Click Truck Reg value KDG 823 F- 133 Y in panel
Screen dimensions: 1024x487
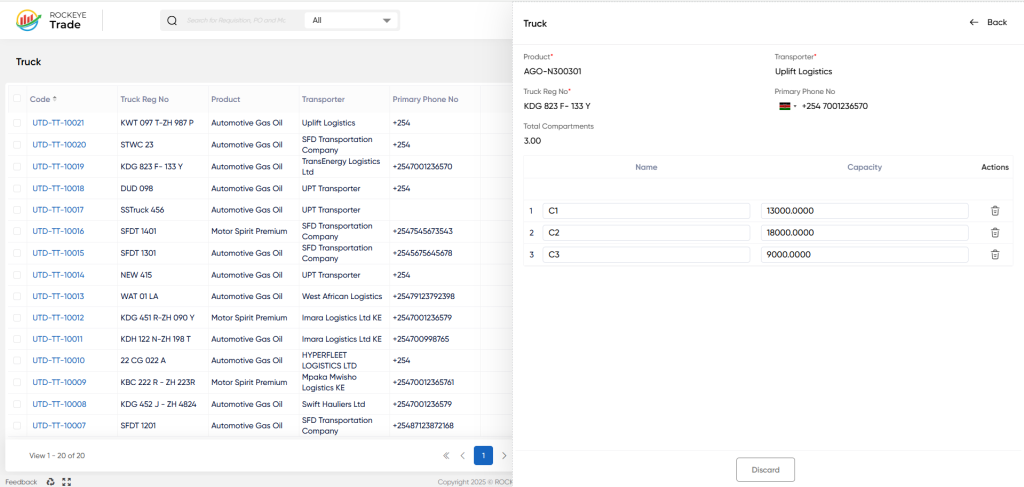(556, 106)
